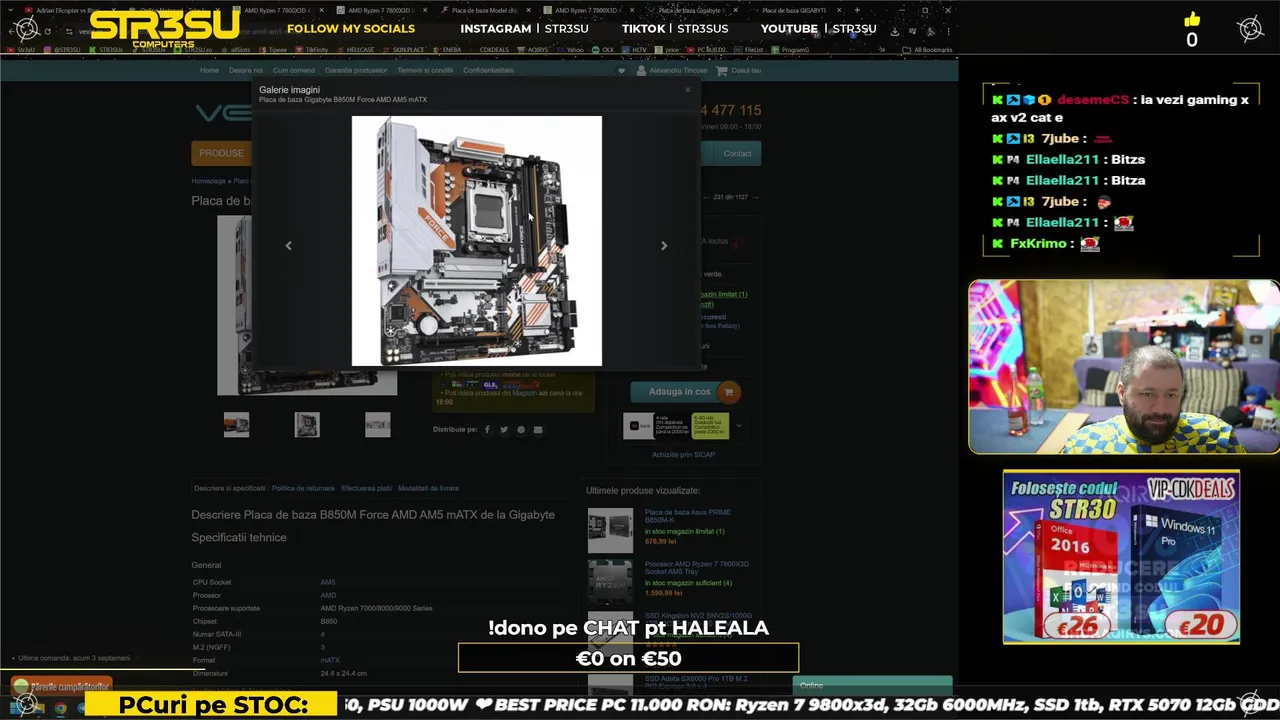This screenshot has width=1280, height=720.
Task: Switch to Descriere si specificatii tab
Action: coord(229,488)
